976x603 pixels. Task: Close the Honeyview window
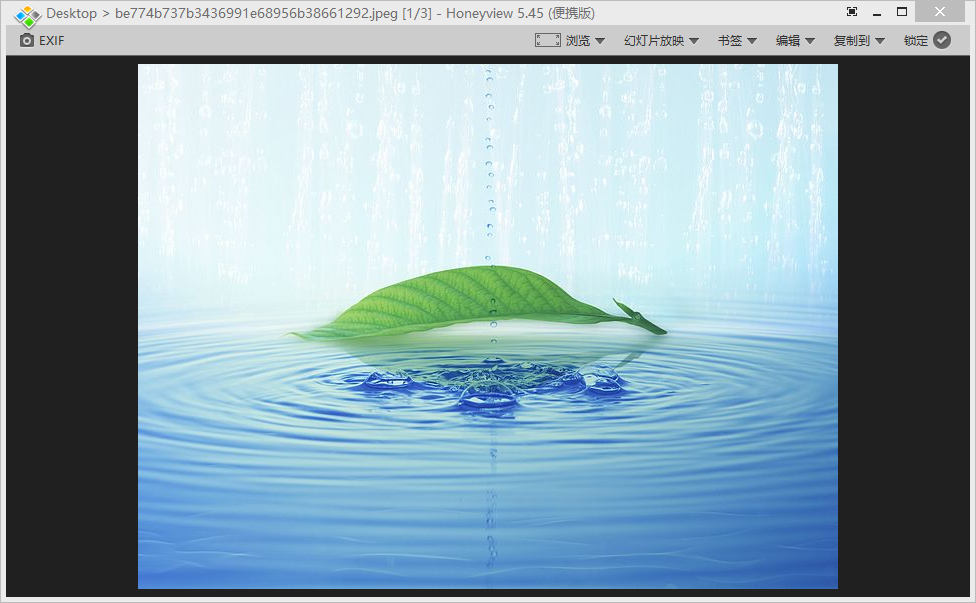[940, 12]
